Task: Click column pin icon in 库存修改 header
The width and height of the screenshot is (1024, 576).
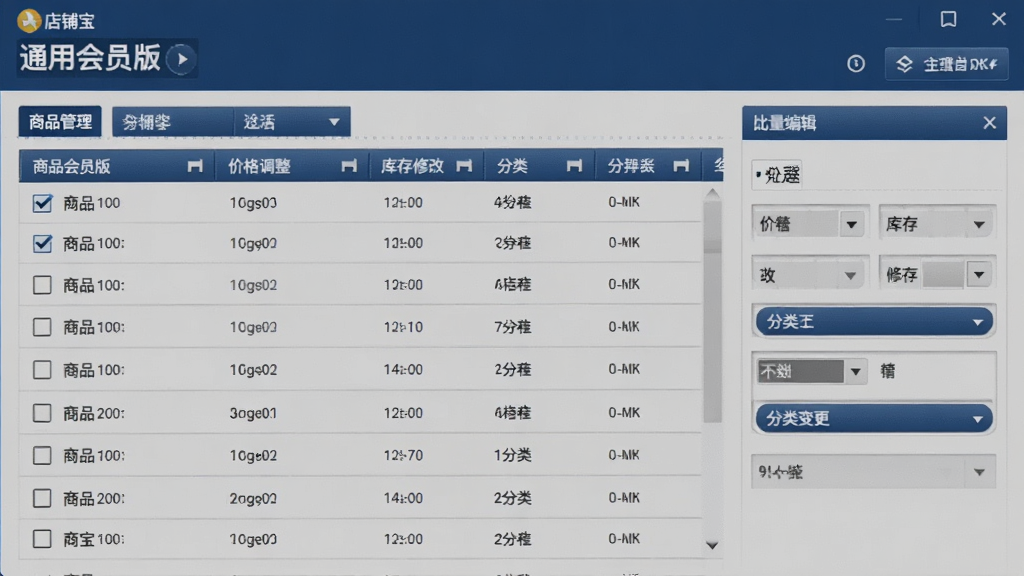Action: pos(464,166)
